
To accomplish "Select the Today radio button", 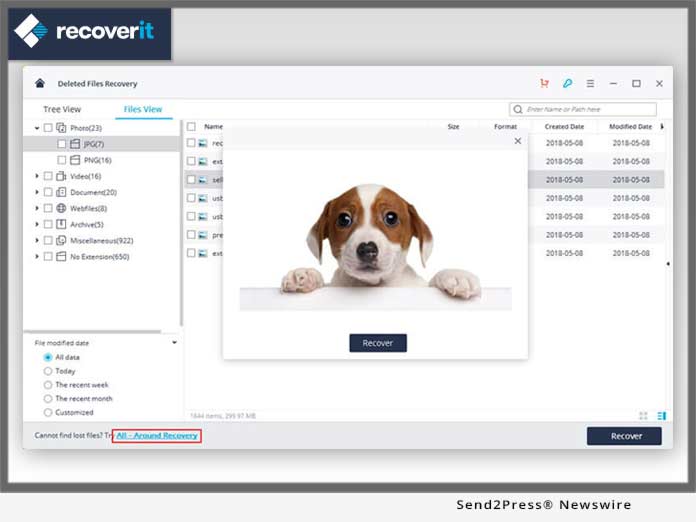I will [48, 371].
